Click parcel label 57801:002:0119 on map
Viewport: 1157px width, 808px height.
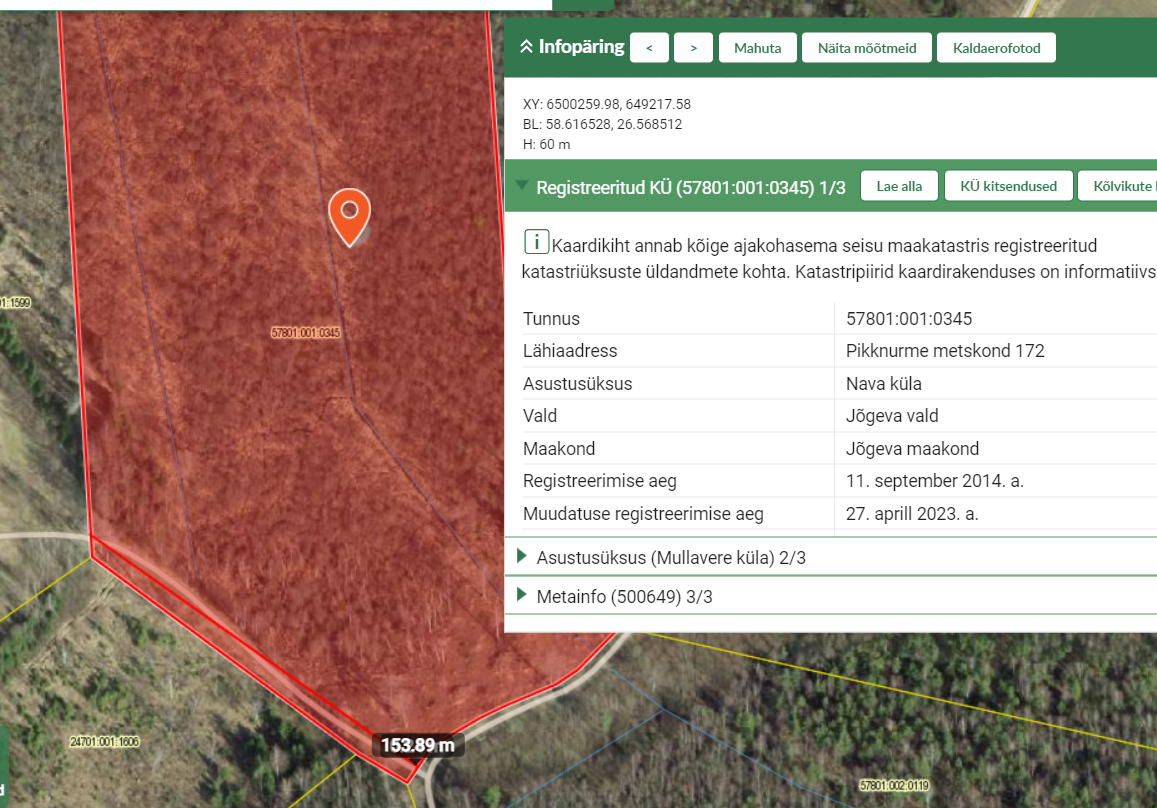click(893, 785)
